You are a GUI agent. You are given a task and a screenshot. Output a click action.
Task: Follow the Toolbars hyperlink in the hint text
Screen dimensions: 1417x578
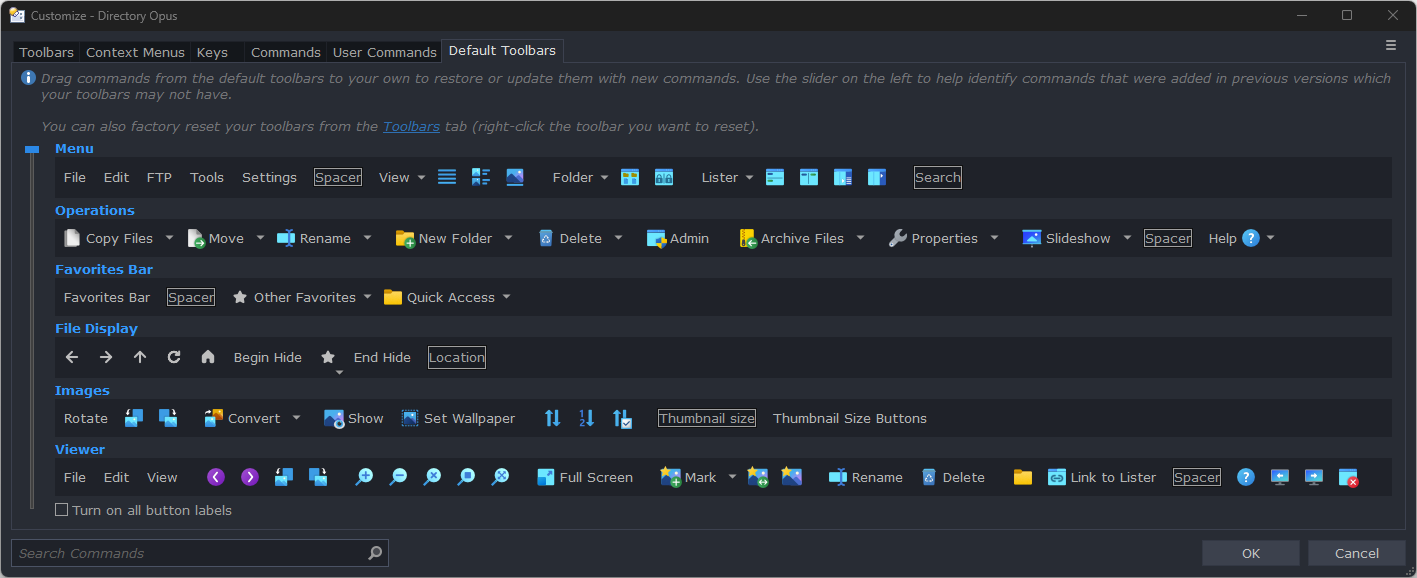[411, 126]
